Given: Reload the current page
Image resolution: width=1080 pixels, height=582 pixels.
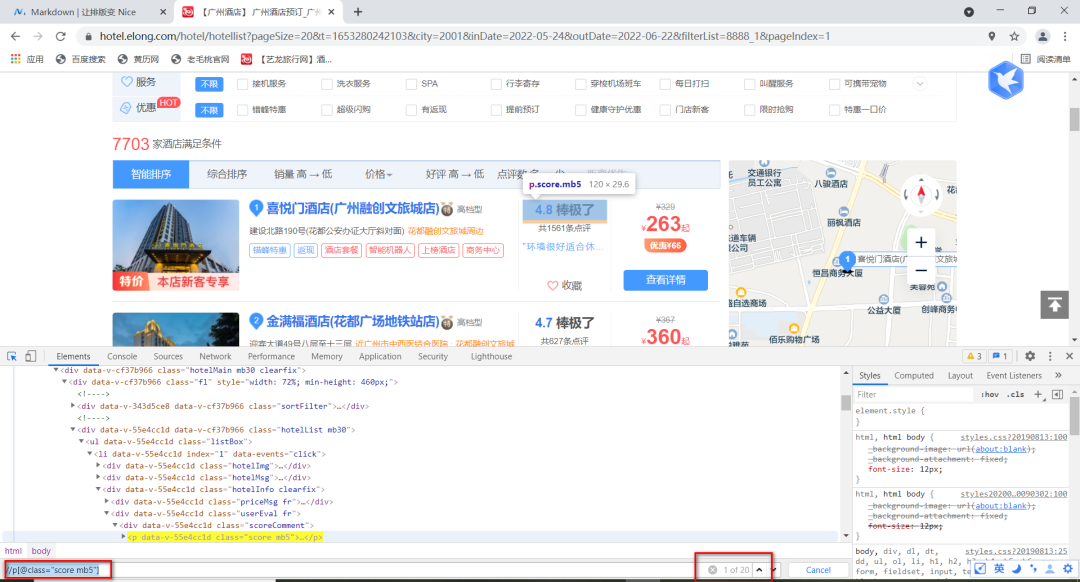Looking at the screenshot, I should tap(61, 36).
